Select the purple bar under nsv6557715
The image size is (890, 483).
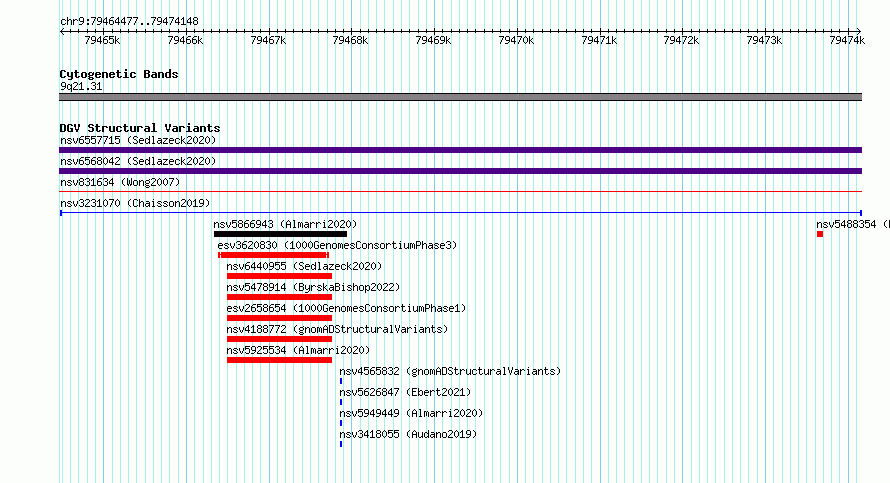click(460, 150)
